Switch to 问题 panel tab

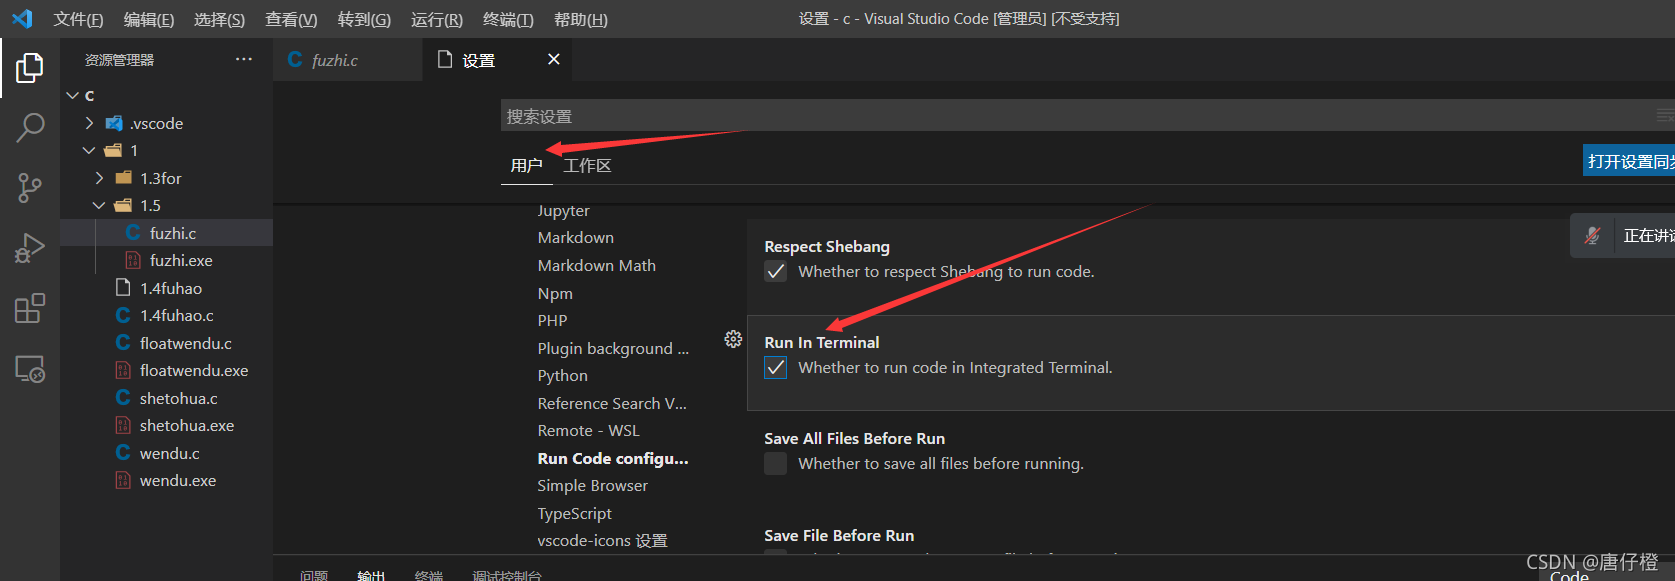click(x=314, y=575)
